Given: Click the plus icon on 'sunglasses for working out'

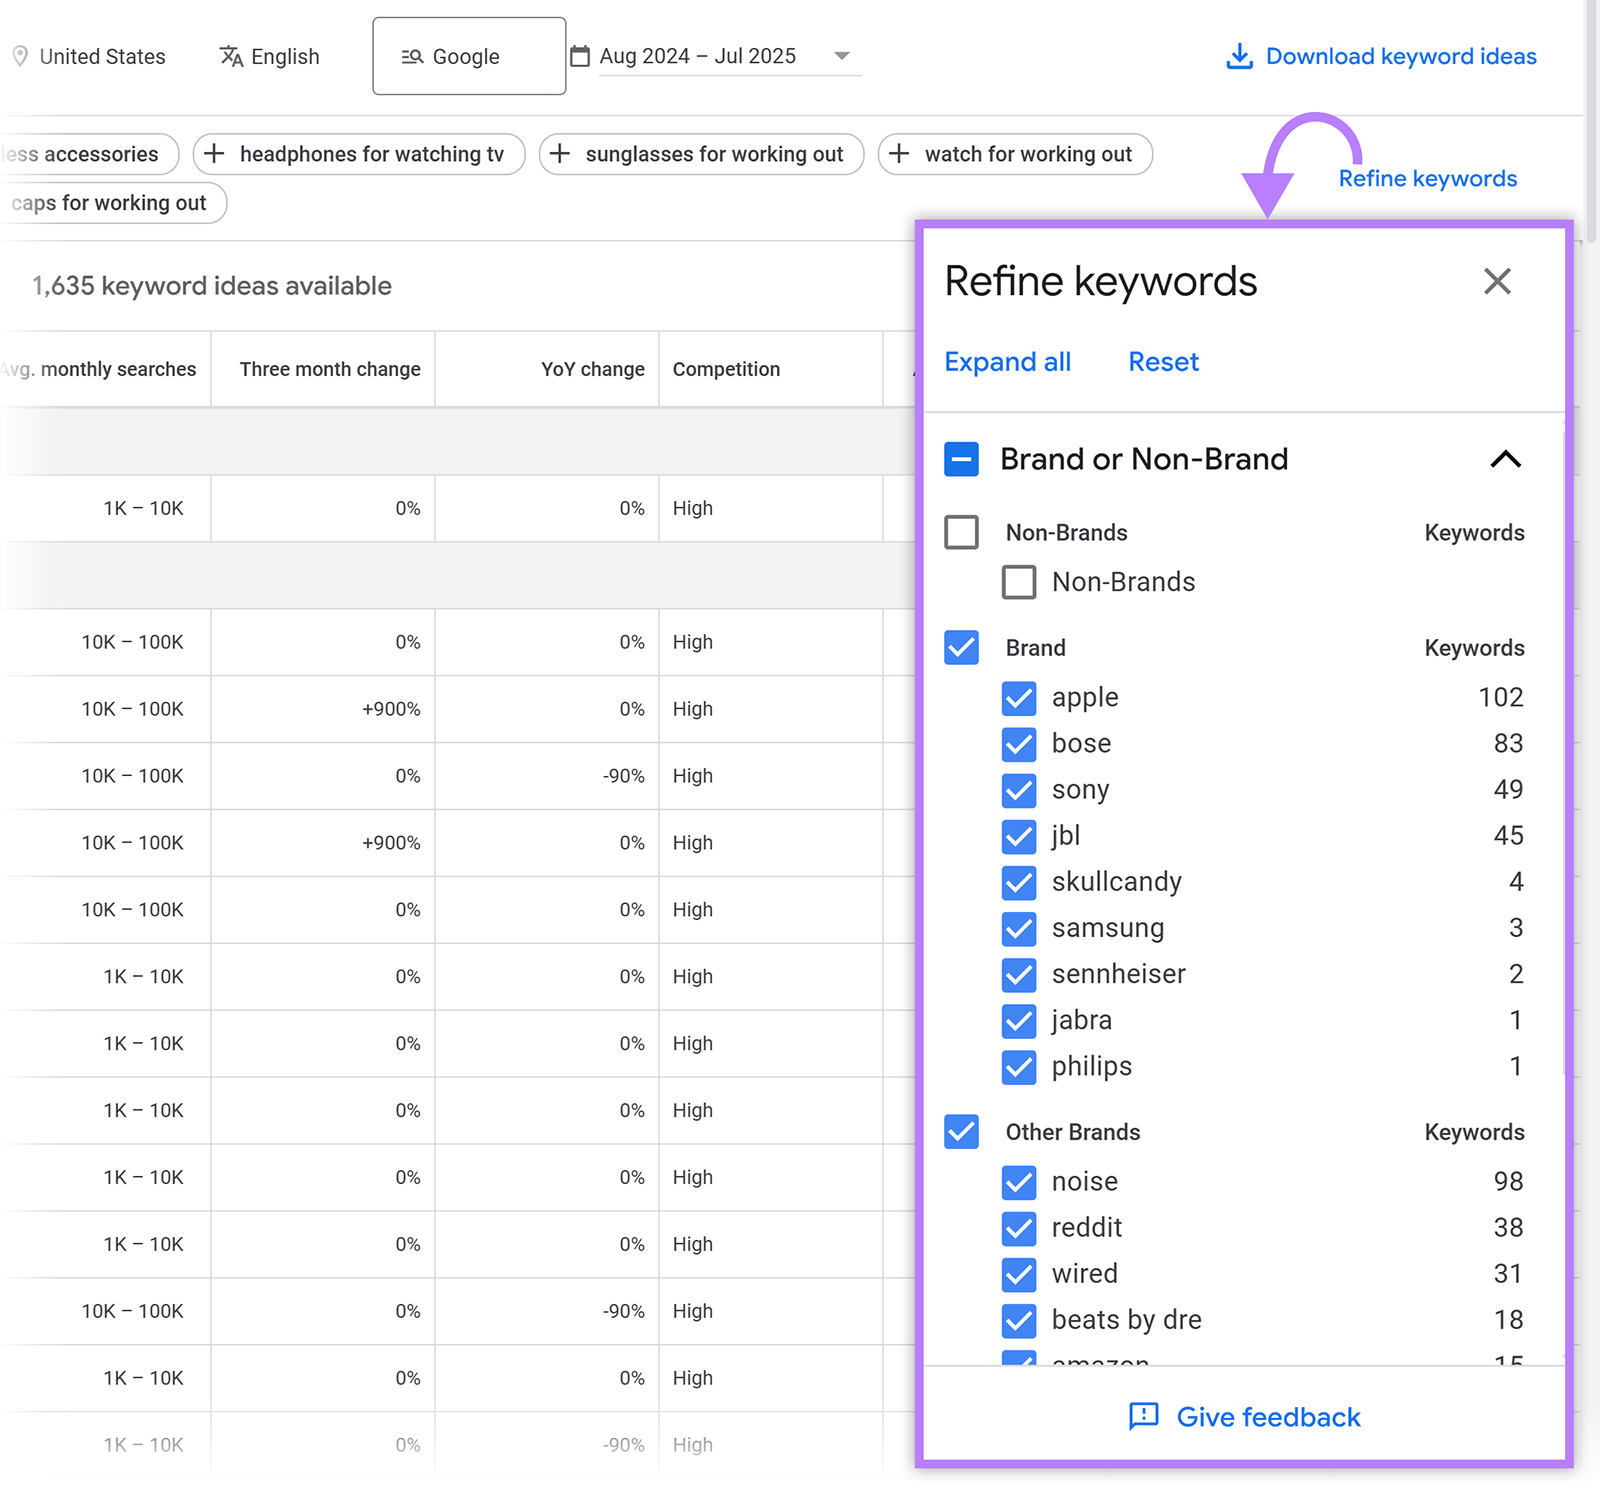Looking at the screenshot, I should click(x=562, y=154).
